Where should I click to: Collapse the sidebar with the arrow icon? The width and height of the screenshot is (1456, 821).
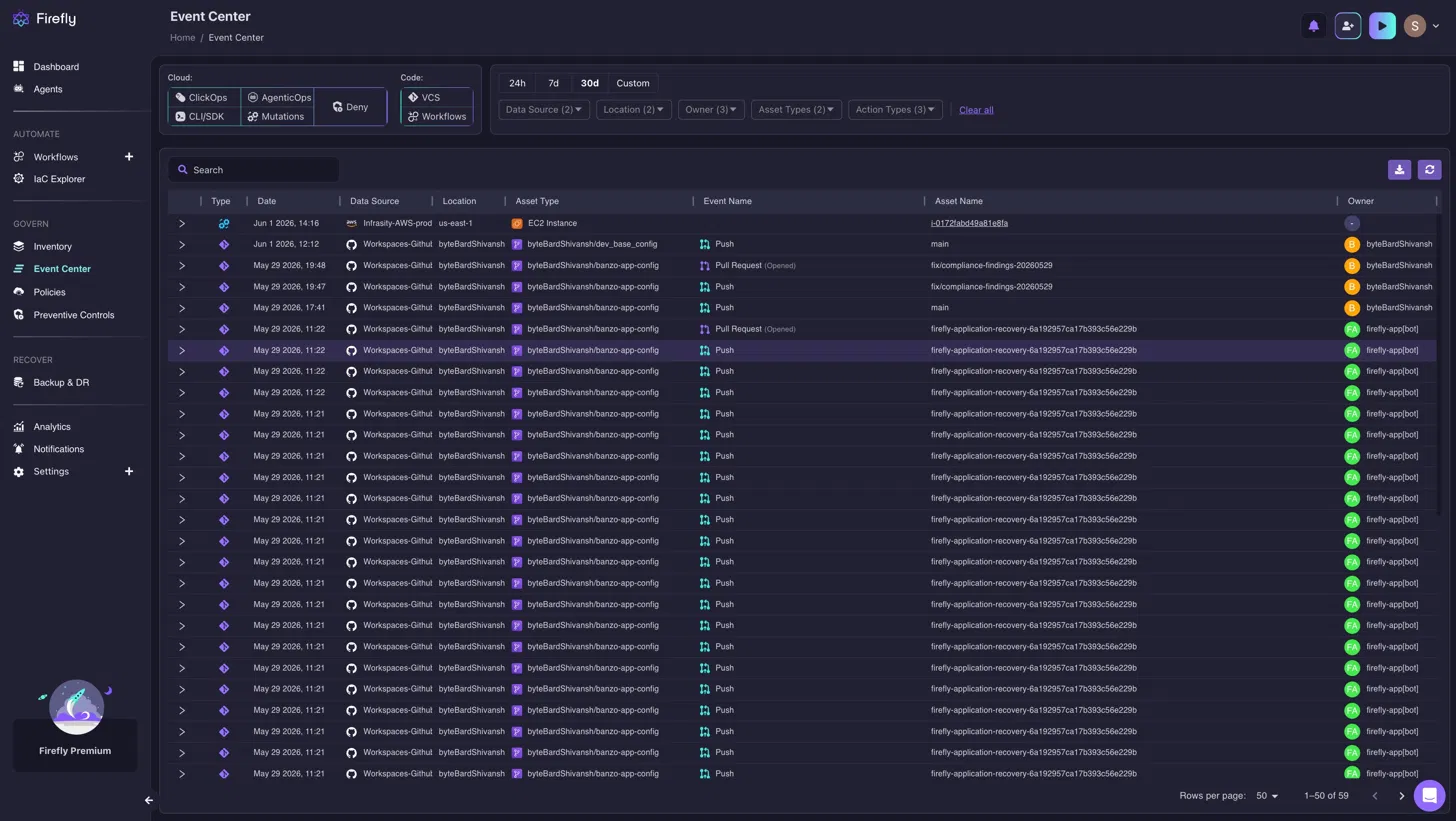click(149, 800)
